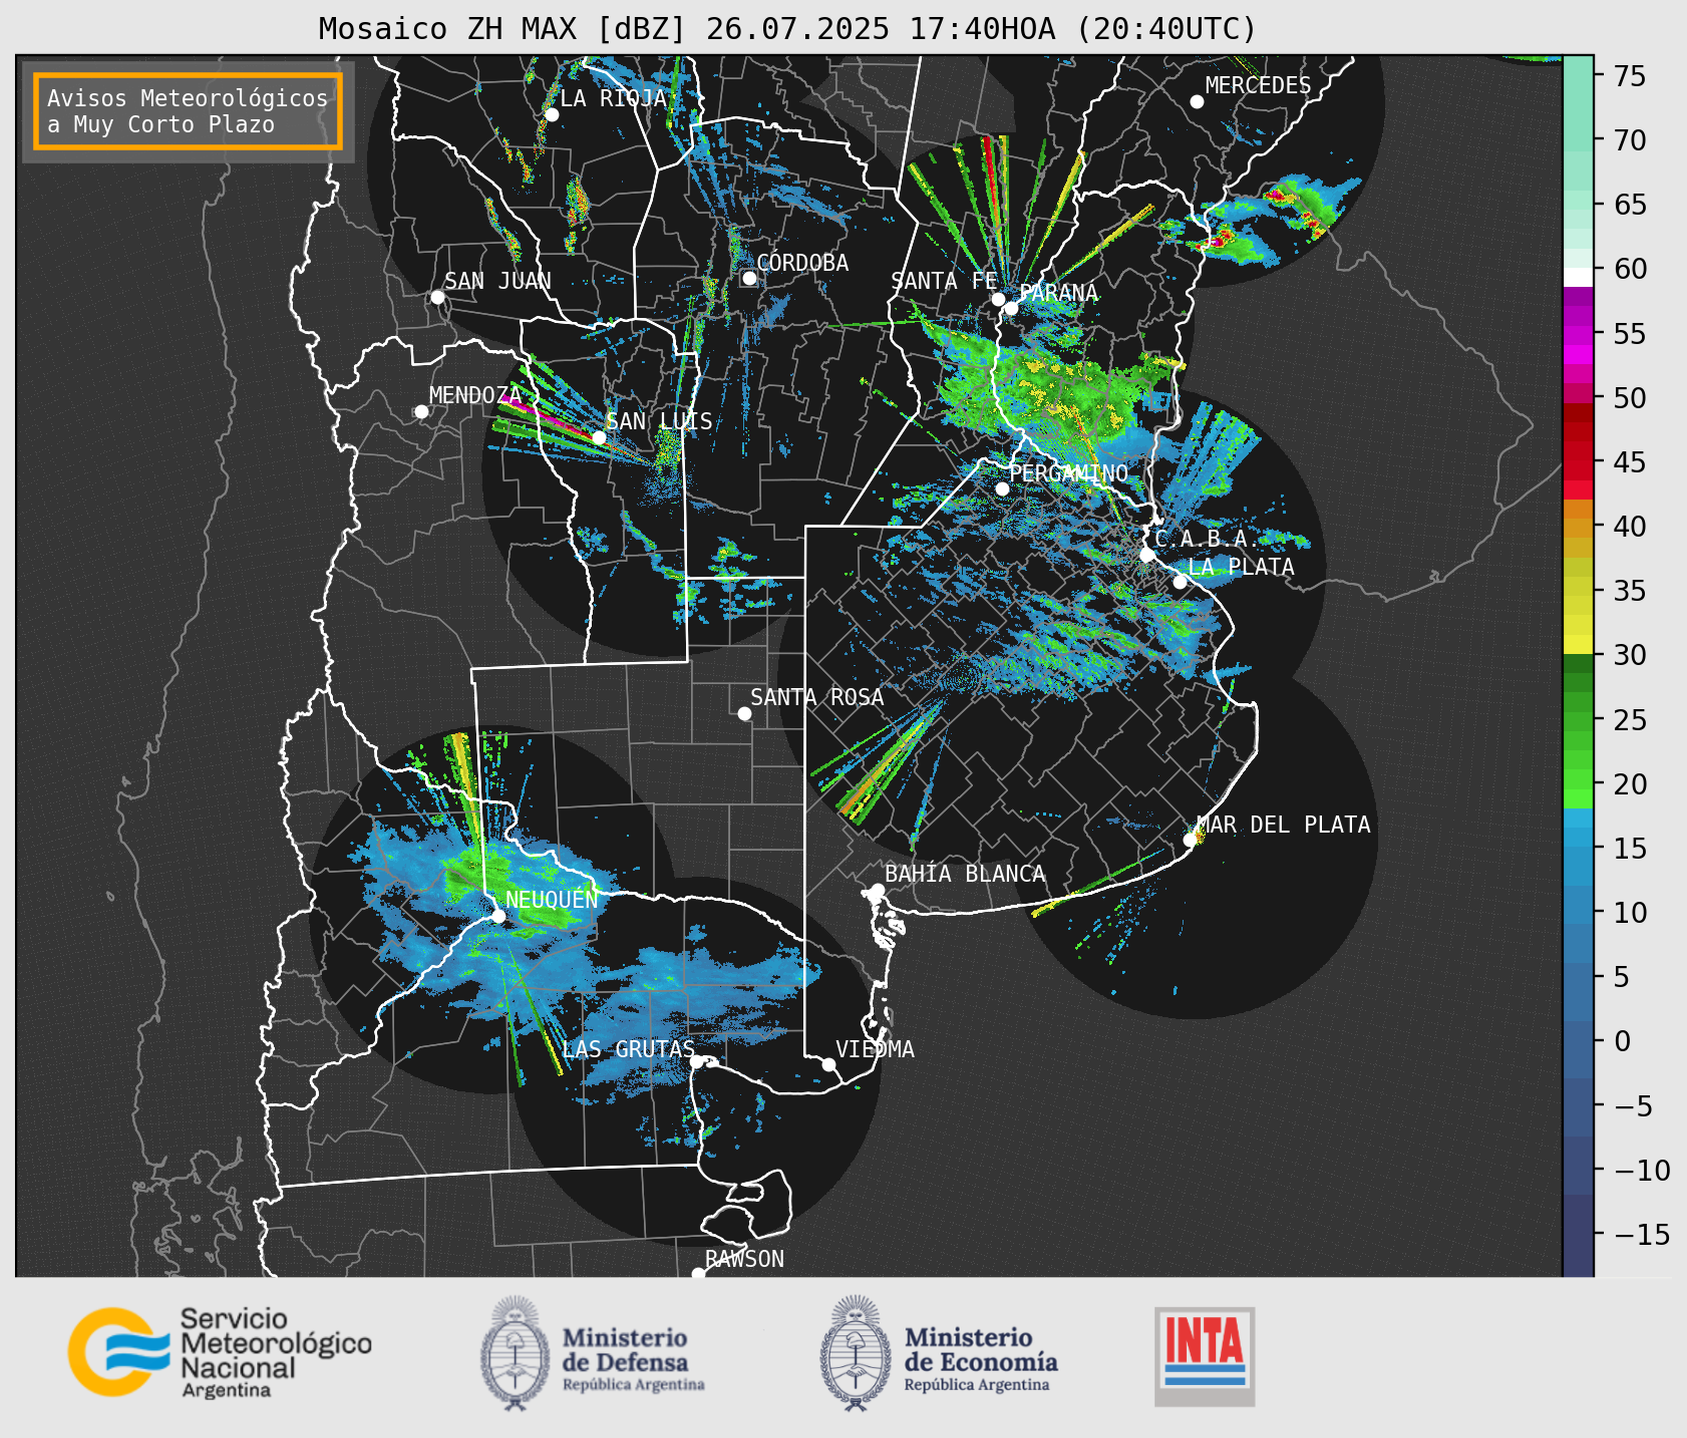Click the green 25 dBZ color band
The width and height of the screenshot is (1687, 1438).
[x=1578, y=720]
